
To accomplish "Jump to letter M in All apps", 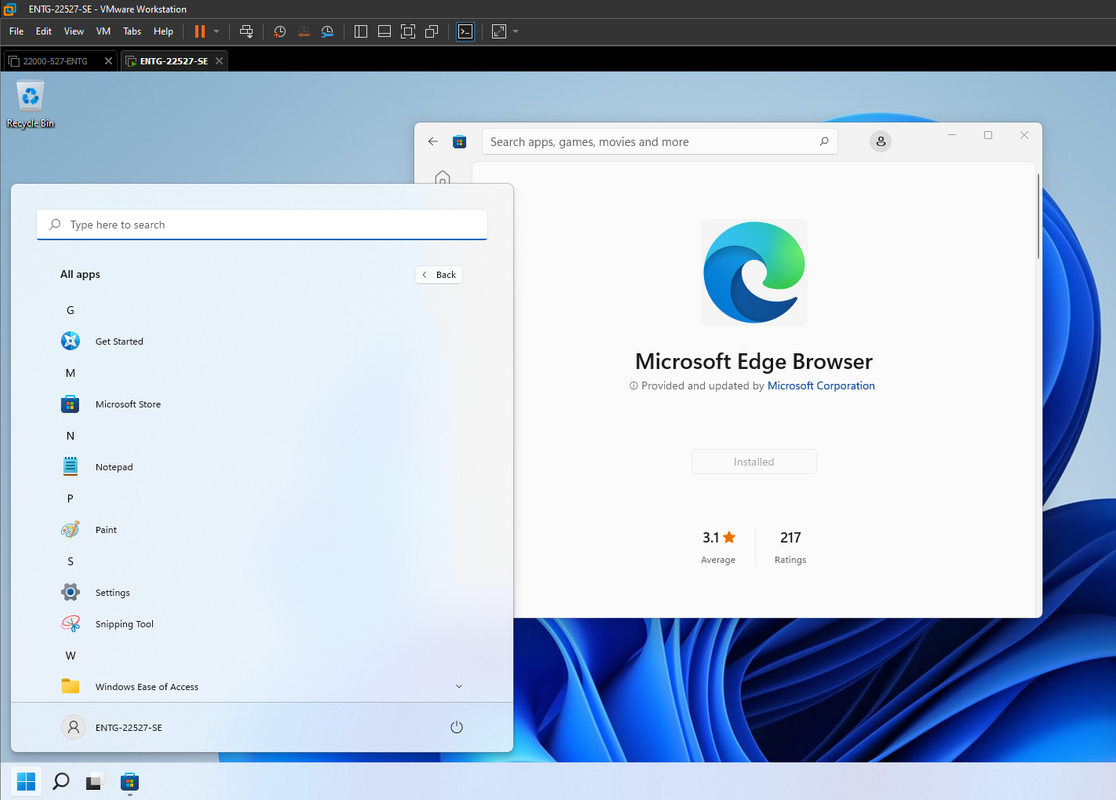I will click(x=70, y=373).
